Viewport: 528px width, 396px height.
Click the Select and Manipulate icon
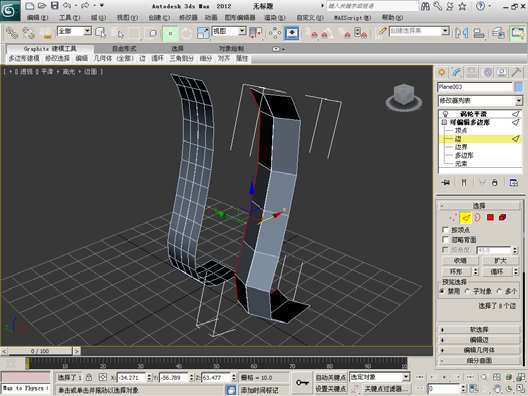(275, 33)
